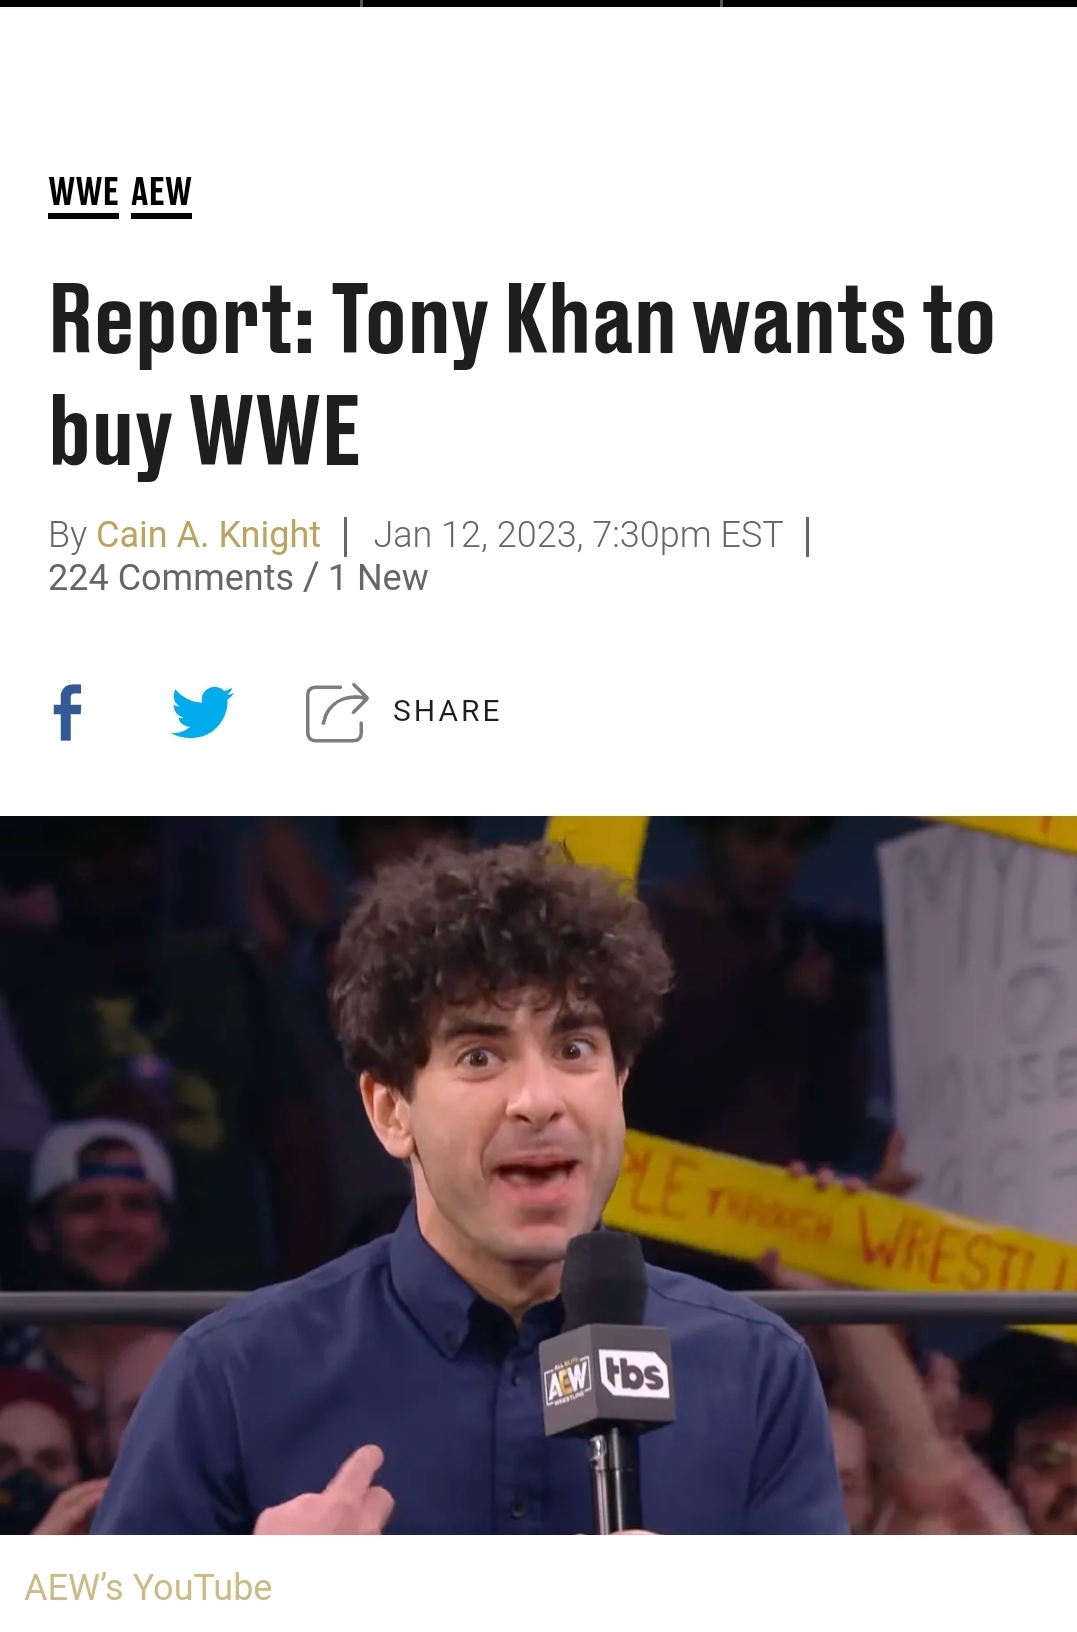Tap the share arrow box icon
1077x1632 pixels.
coord(336,712)
